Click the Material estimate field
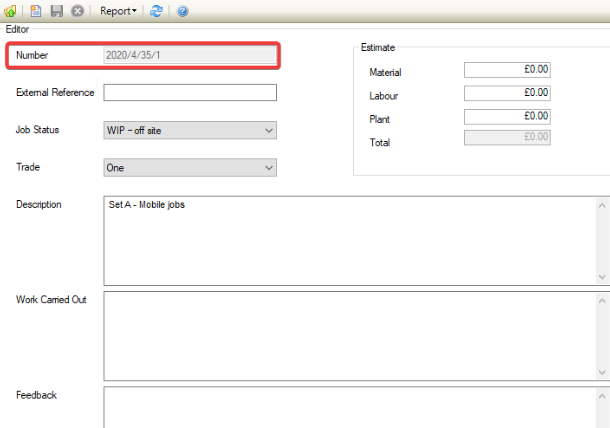This screenshot has height=428, width=610. point(508,70)
